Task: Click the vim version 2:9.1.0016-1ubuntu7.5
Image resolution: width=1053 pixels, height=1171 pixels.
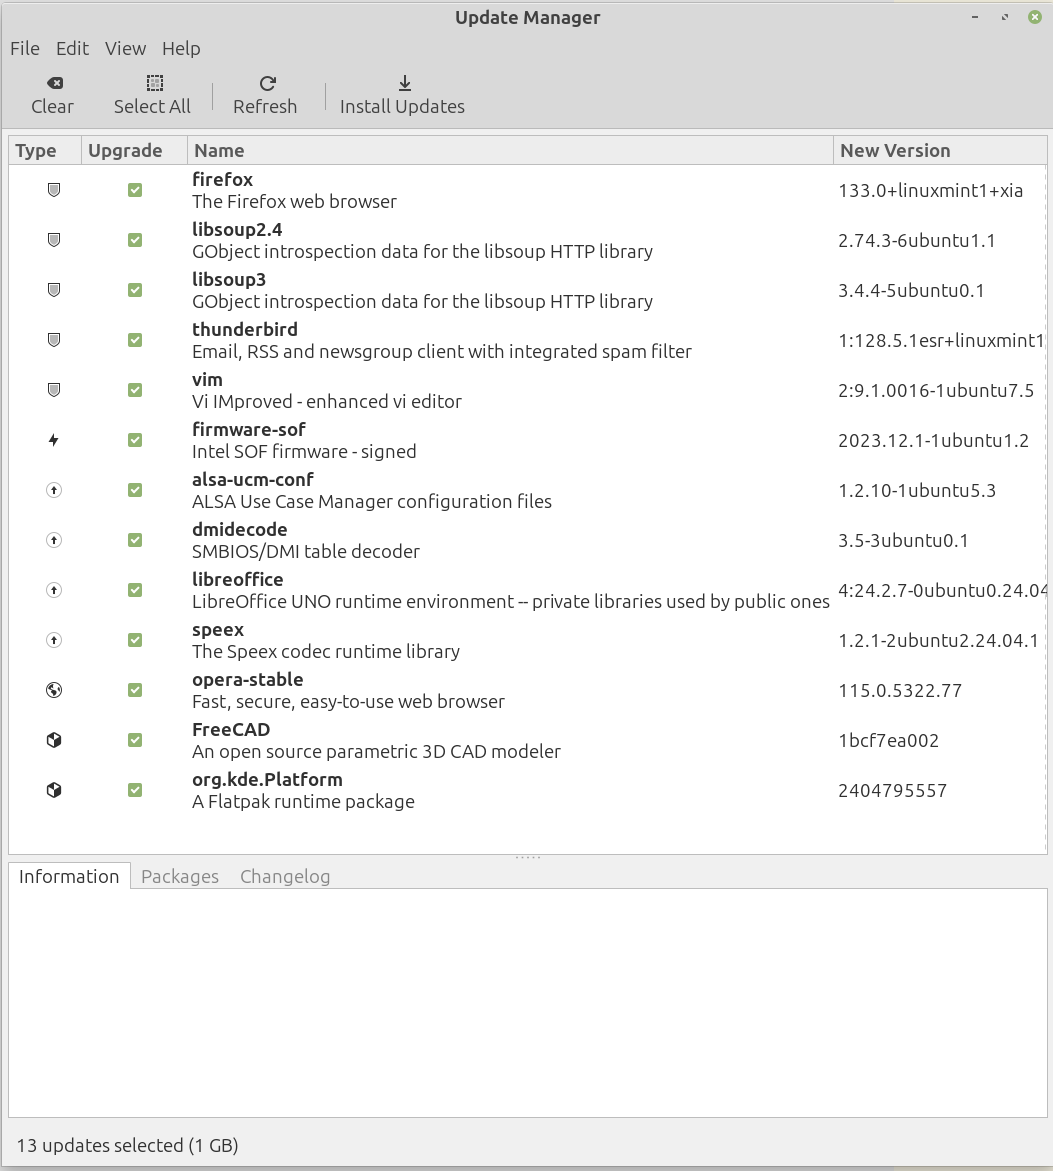Action: click(x=936, y=391)
